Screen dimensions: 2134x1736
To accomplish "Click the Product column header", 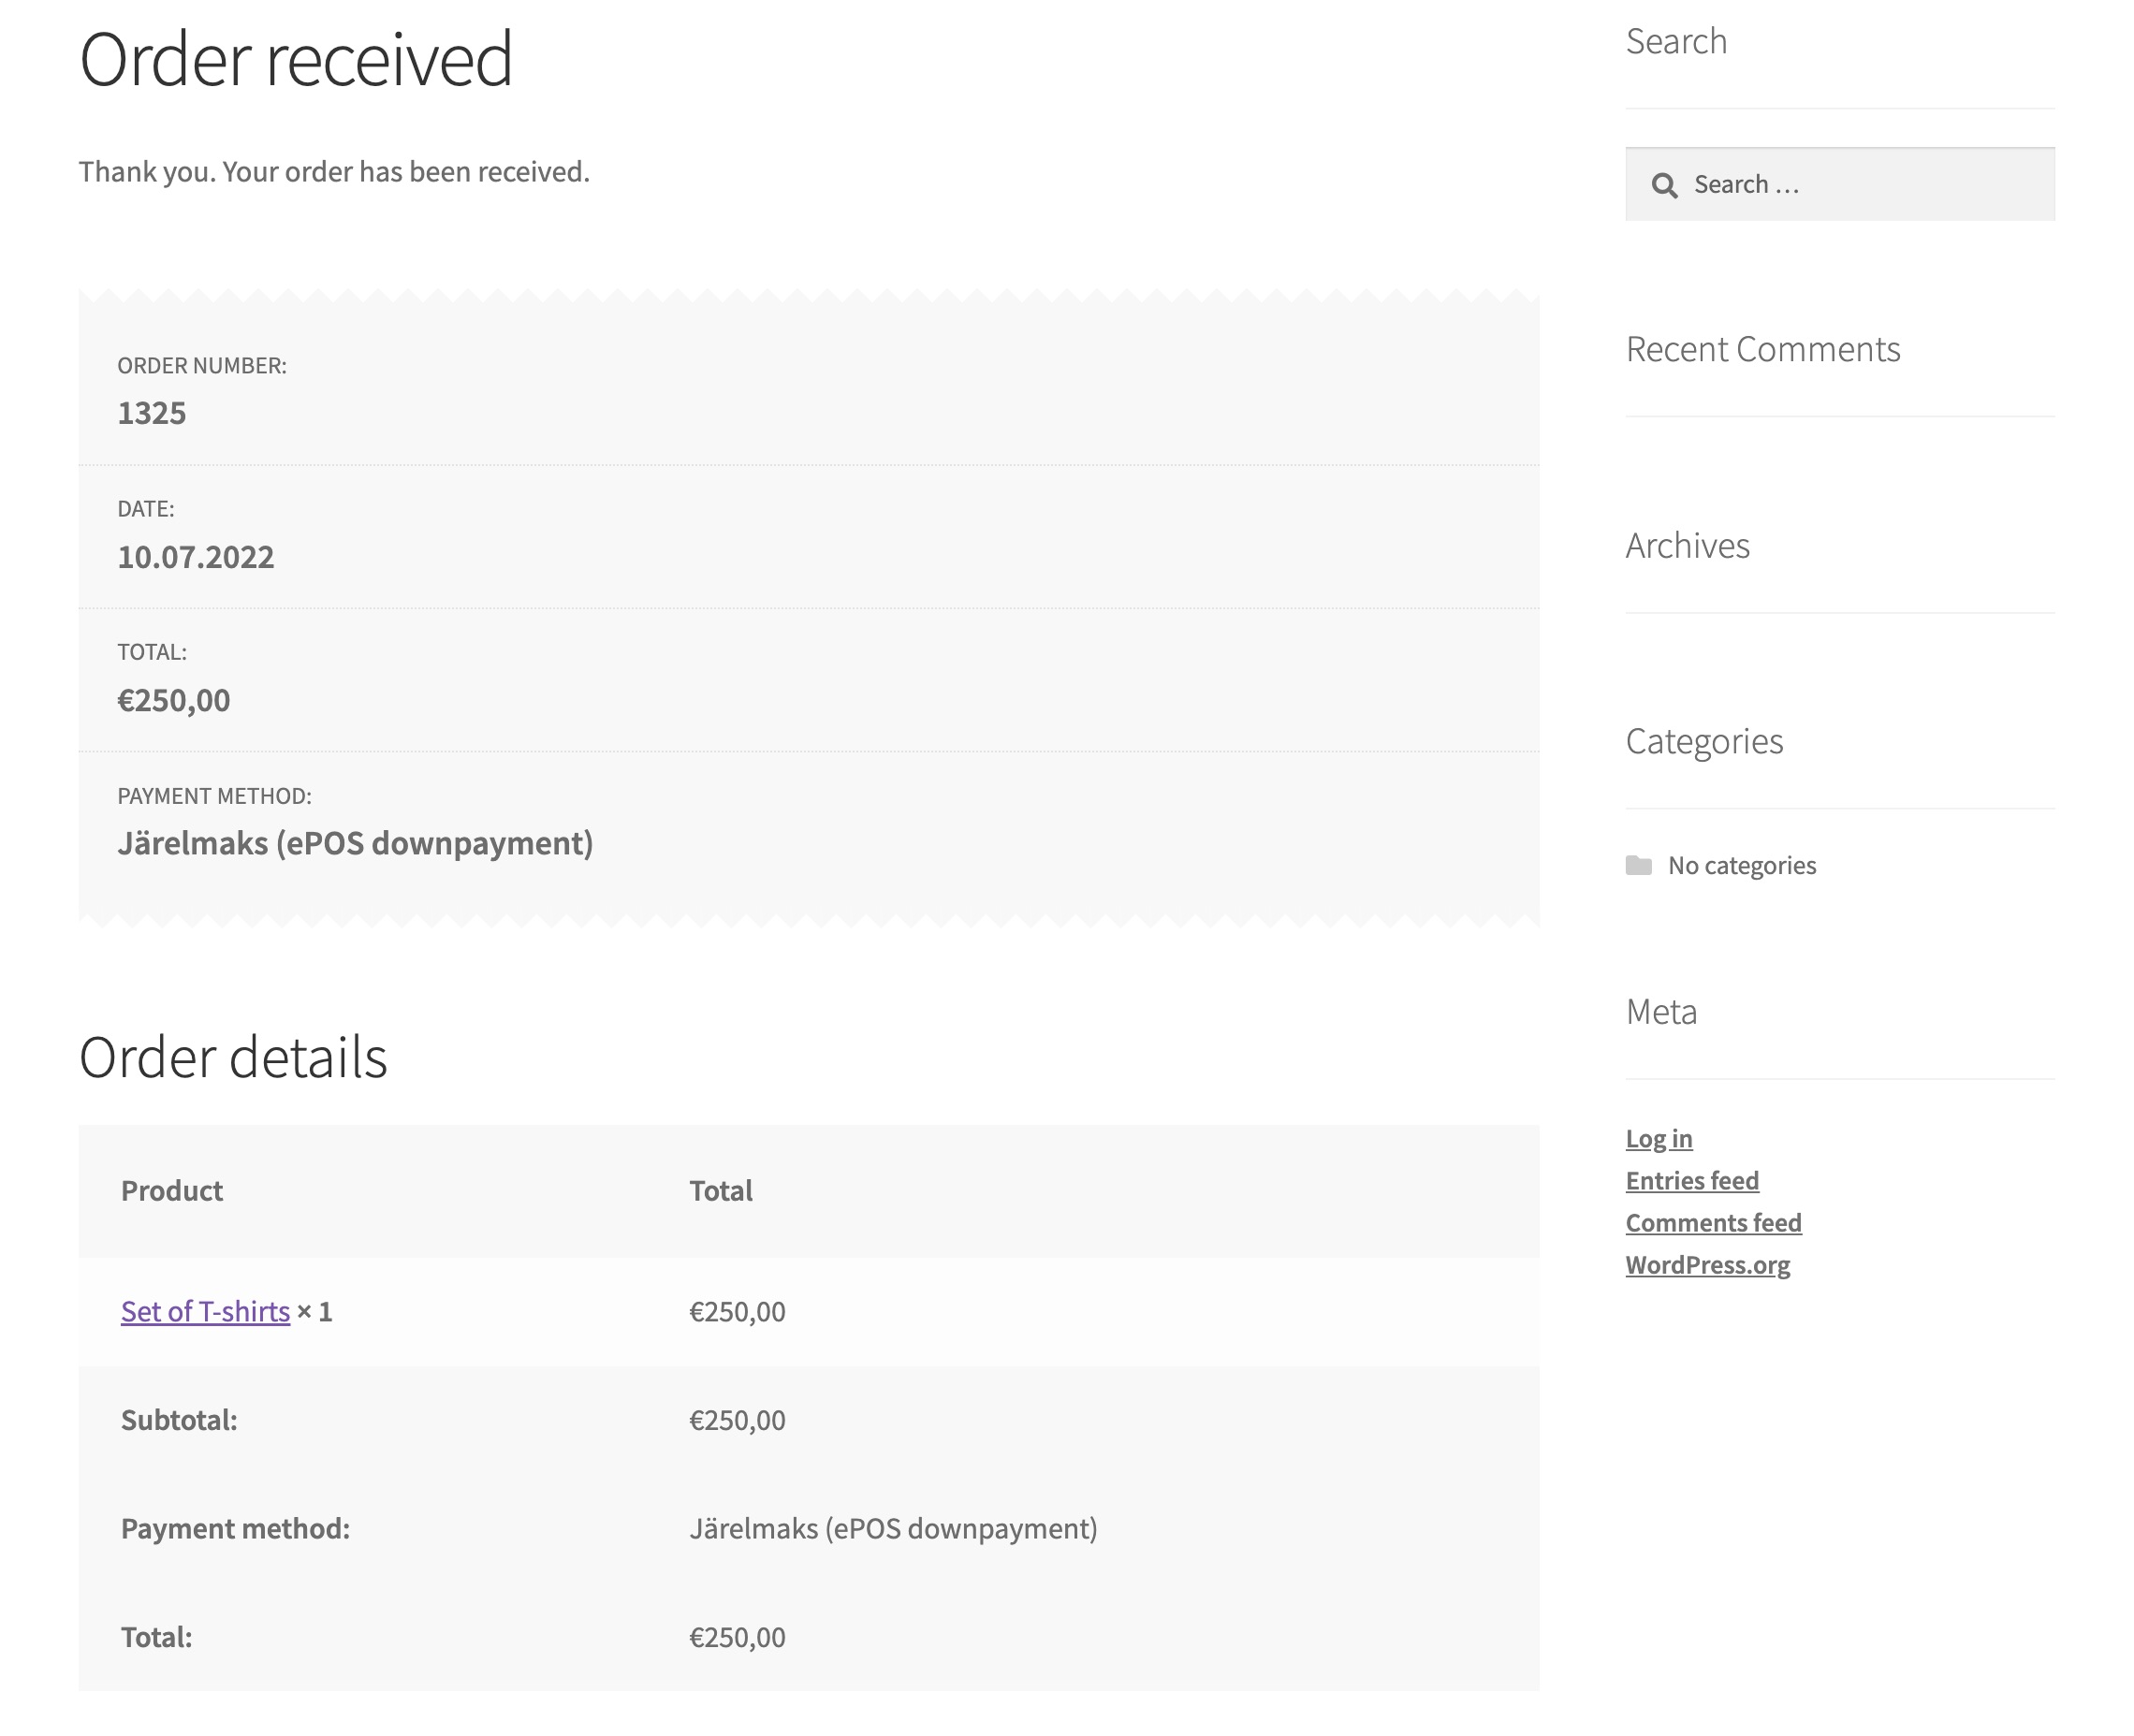I will pyautogui.click(x=172, y=1190).
